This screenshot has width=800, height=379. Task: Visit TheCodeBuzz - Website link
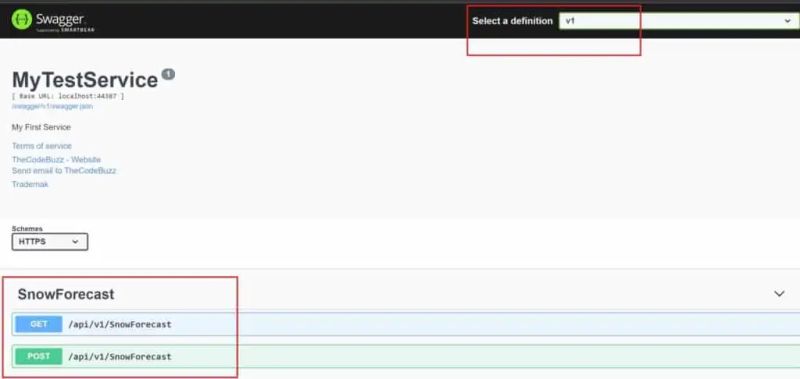tap(56, 160)
